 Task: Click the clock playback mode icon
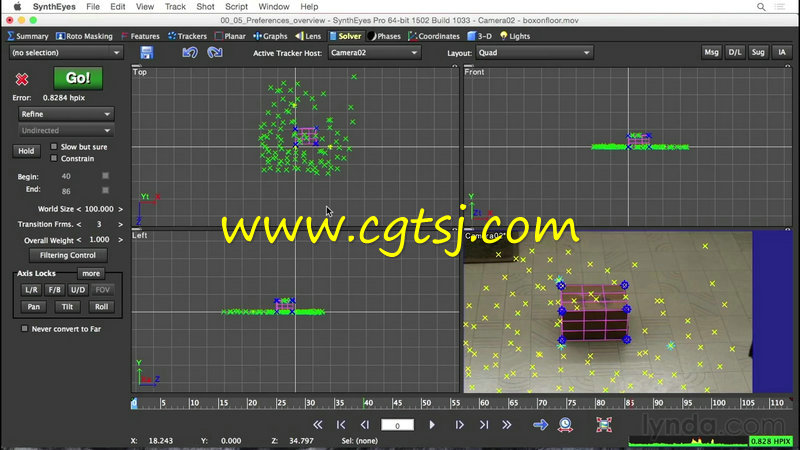(x=565, y=424)
